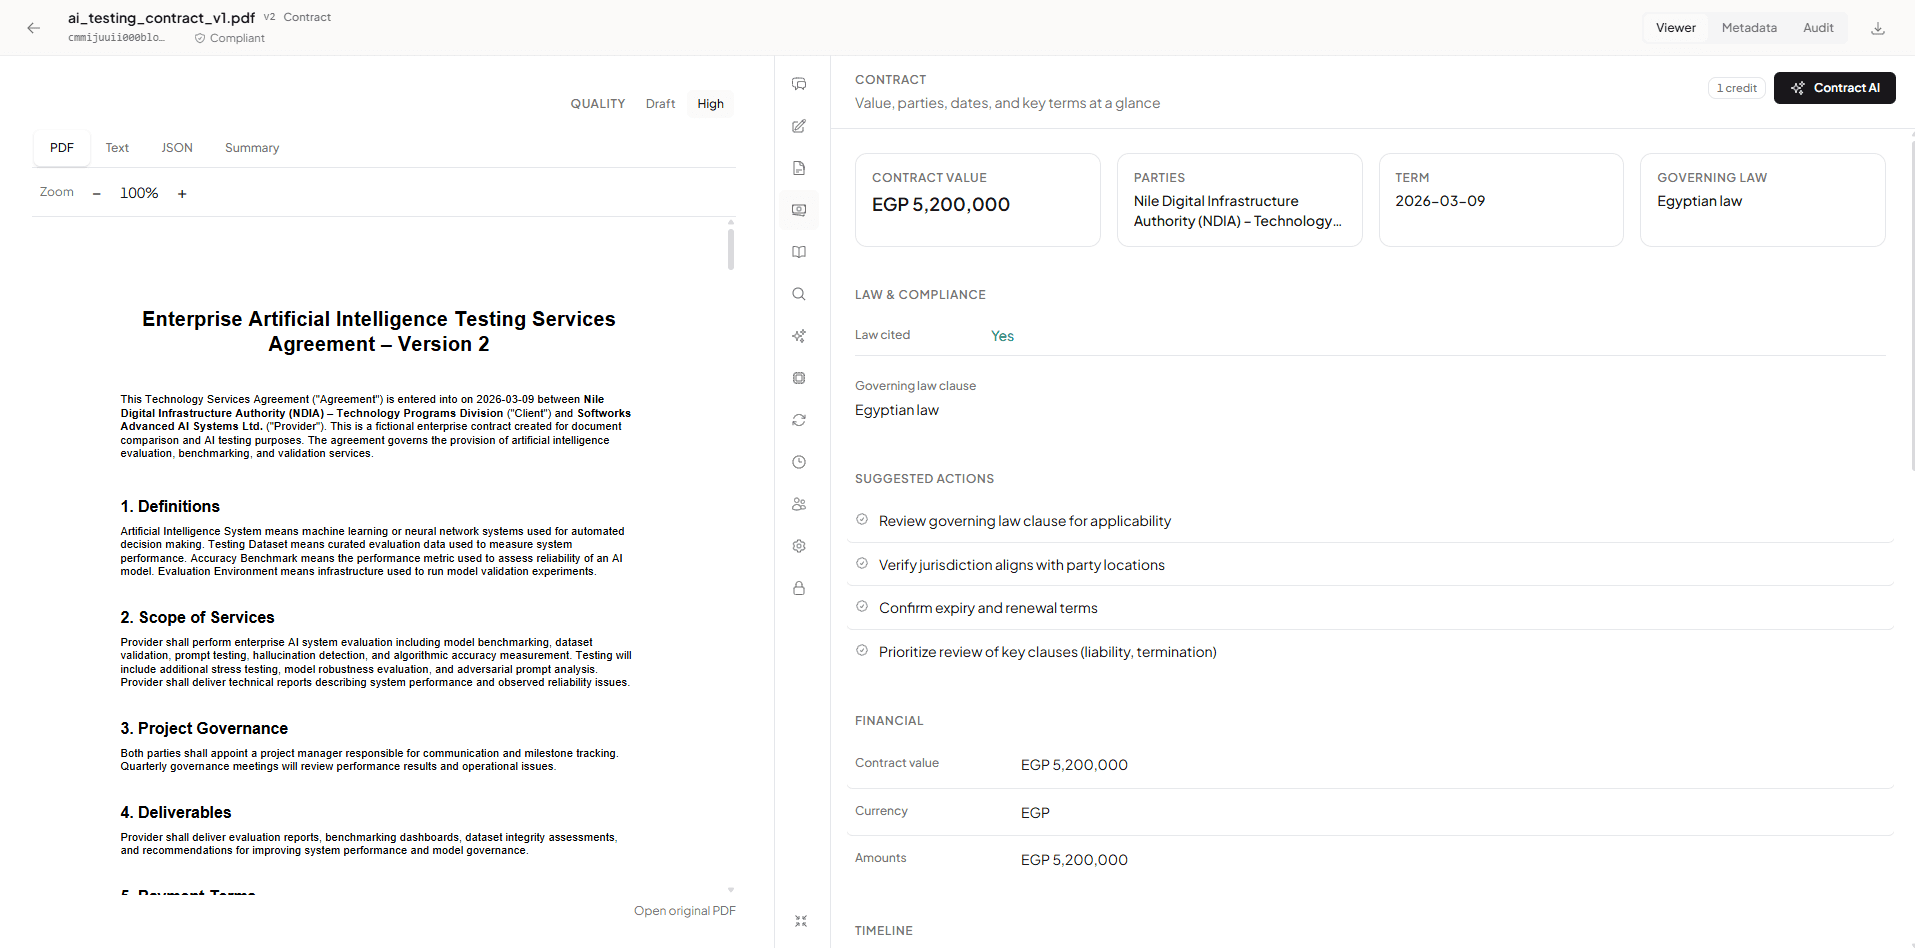The height and width of the screenshot is (948, 1915).
Task: Switch quality to Draft
Action: pyautogui.click(x=660, y=103)
